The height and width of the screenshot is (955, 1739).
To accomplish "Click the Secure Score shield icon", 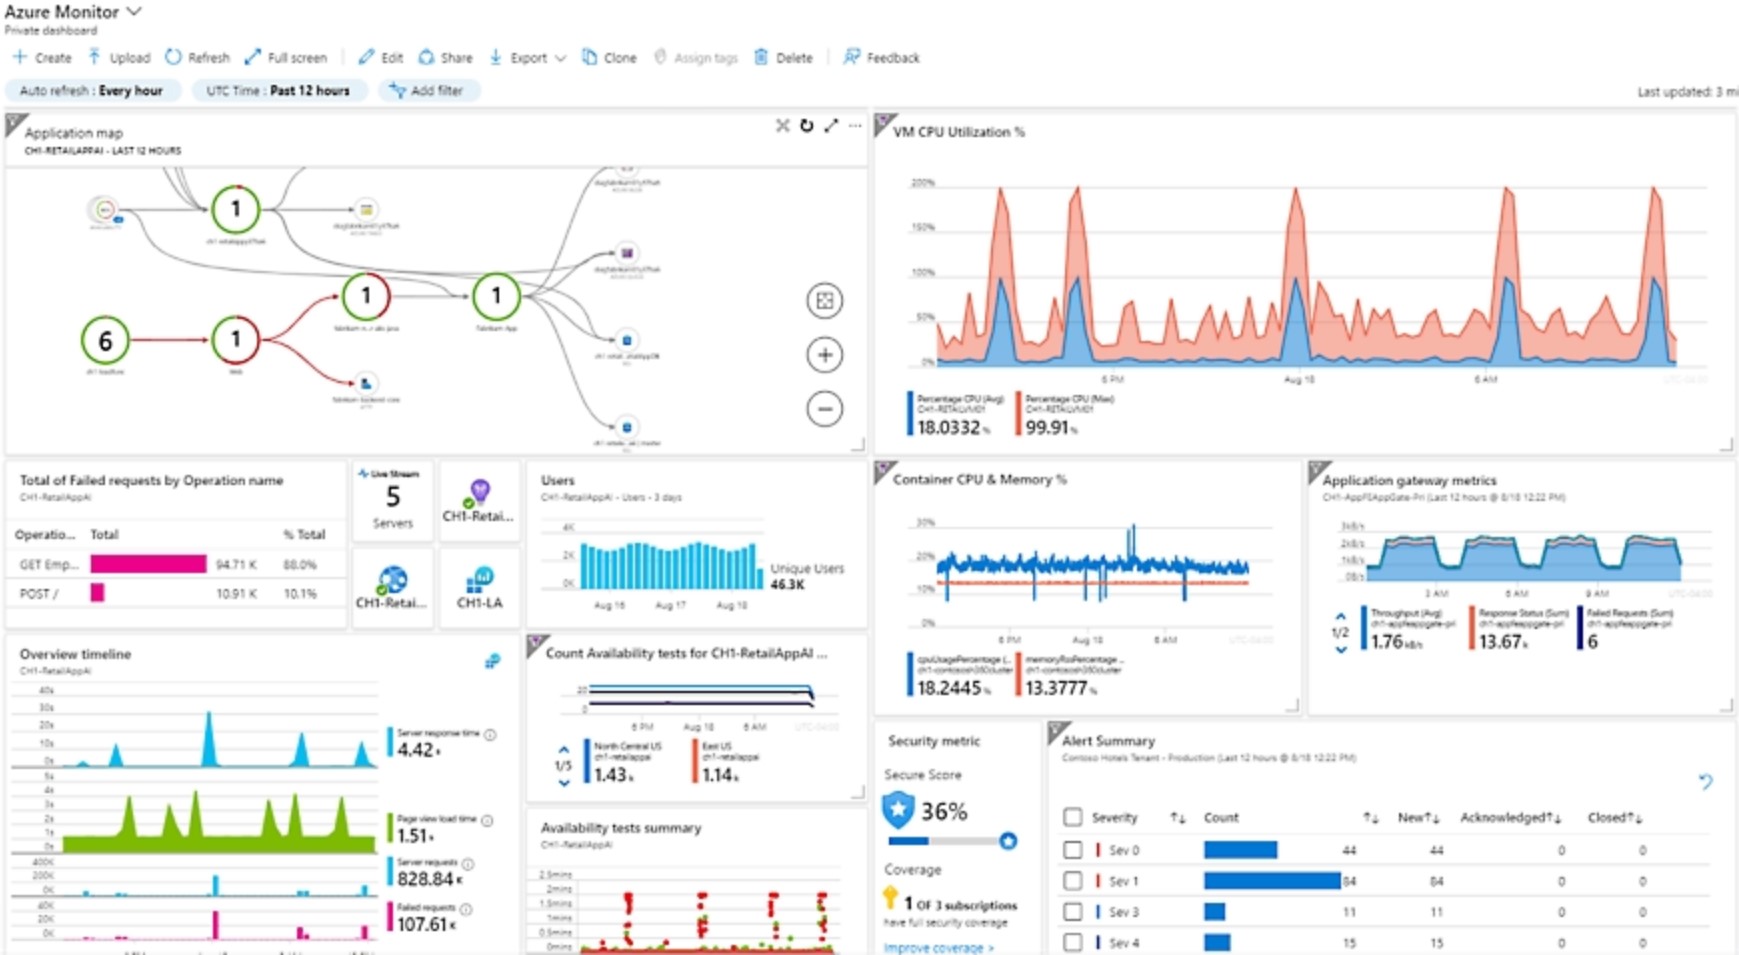I will (899, 809).
